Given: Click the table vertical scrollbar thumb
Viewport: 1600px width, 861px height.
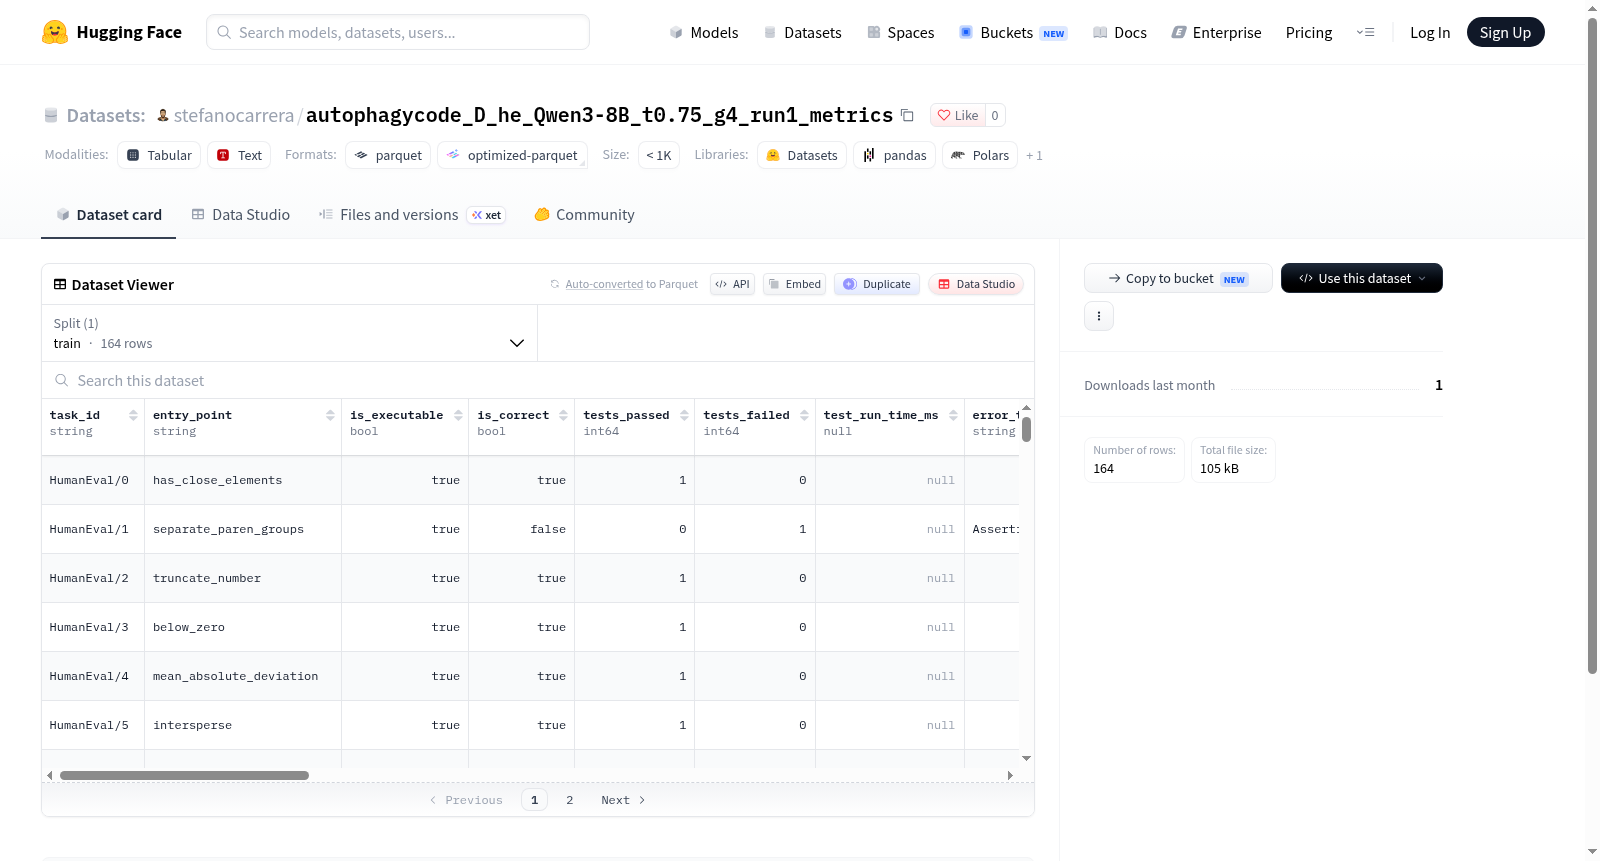Looking at the screenshot, I should (1026, 430).
